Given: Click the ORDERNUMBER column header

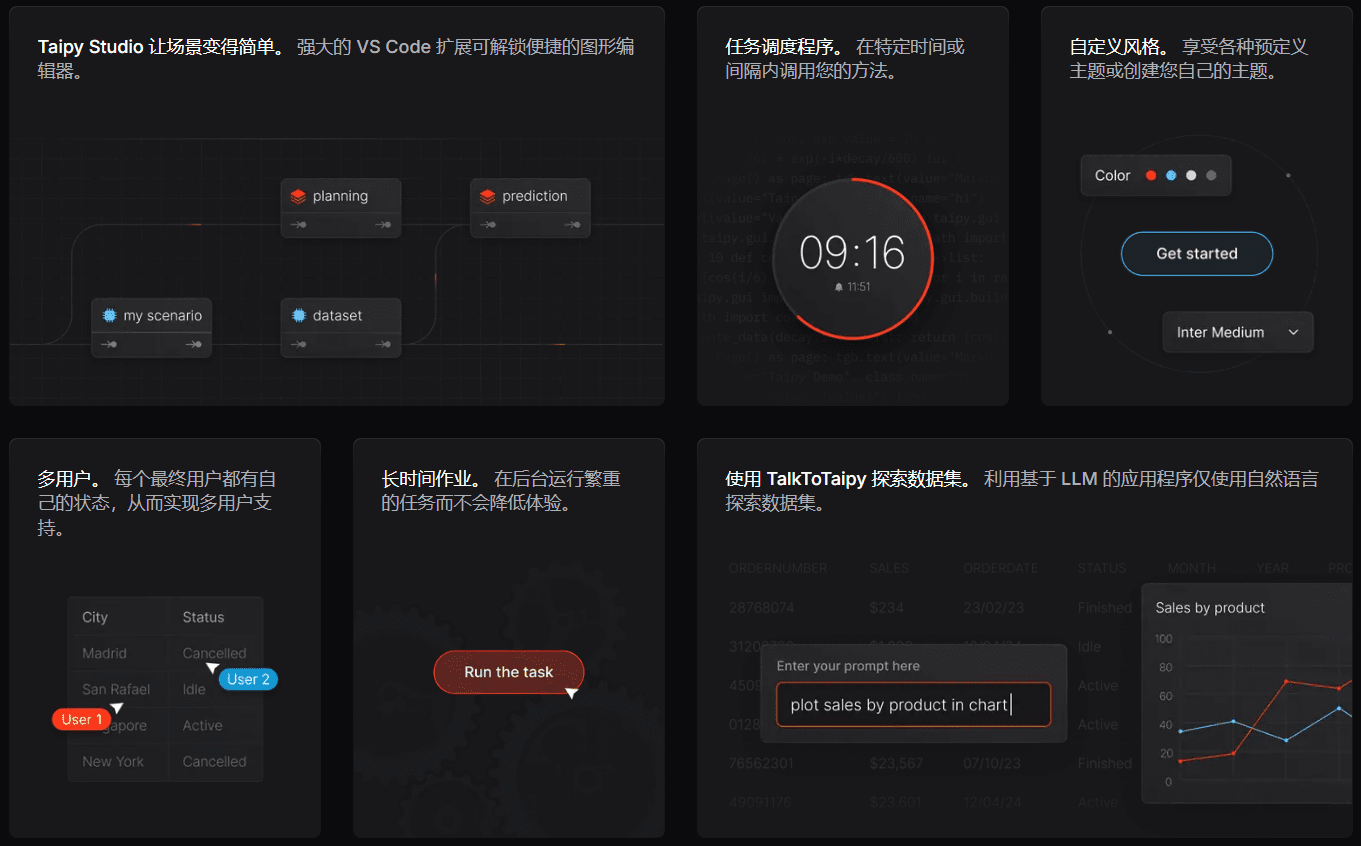Looking at the screenshot, I should tap(778, 568).
